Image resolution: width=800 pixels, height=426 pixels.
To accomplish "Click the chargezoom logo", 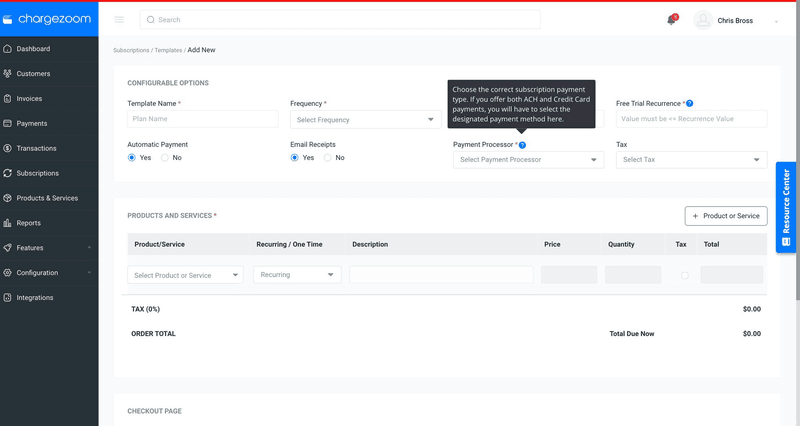I will click(x=47, y=19).
